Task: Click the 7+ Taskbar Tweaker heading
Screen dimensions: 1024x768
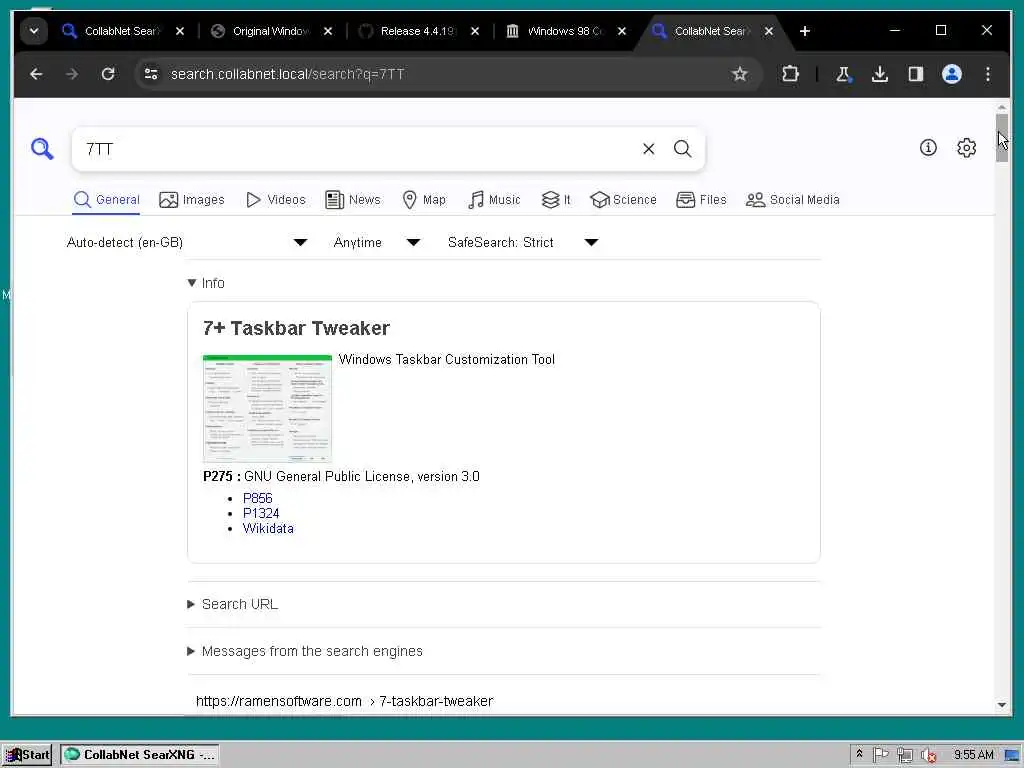Action: [x=296, y=328]
